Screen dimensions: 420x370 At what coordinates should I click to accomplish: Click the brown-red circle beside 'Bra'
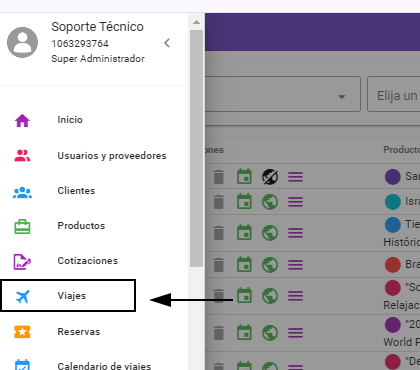pyautogui.click(x=393, y=265)
